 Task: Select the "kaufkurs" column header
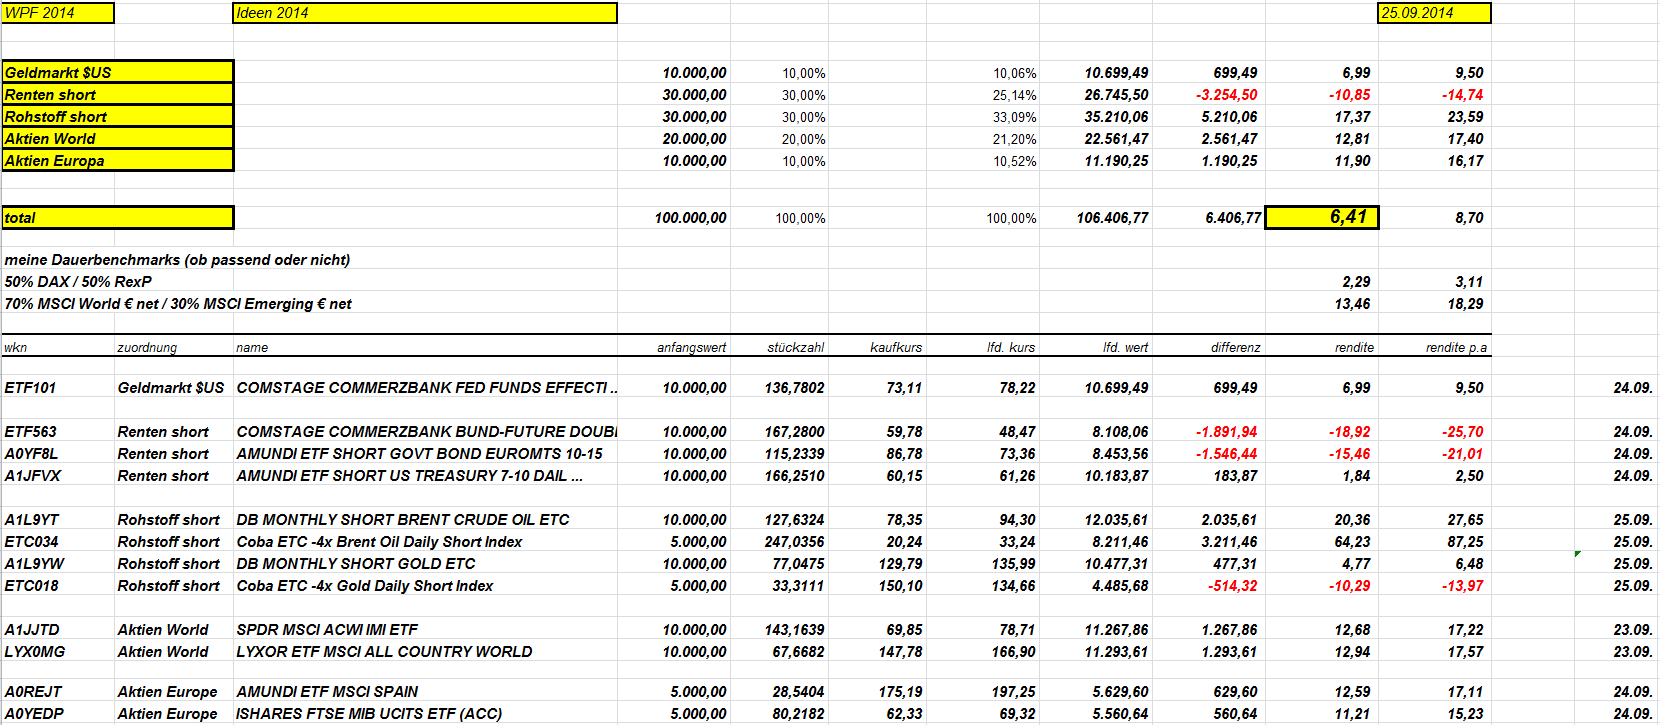[896, 347]
